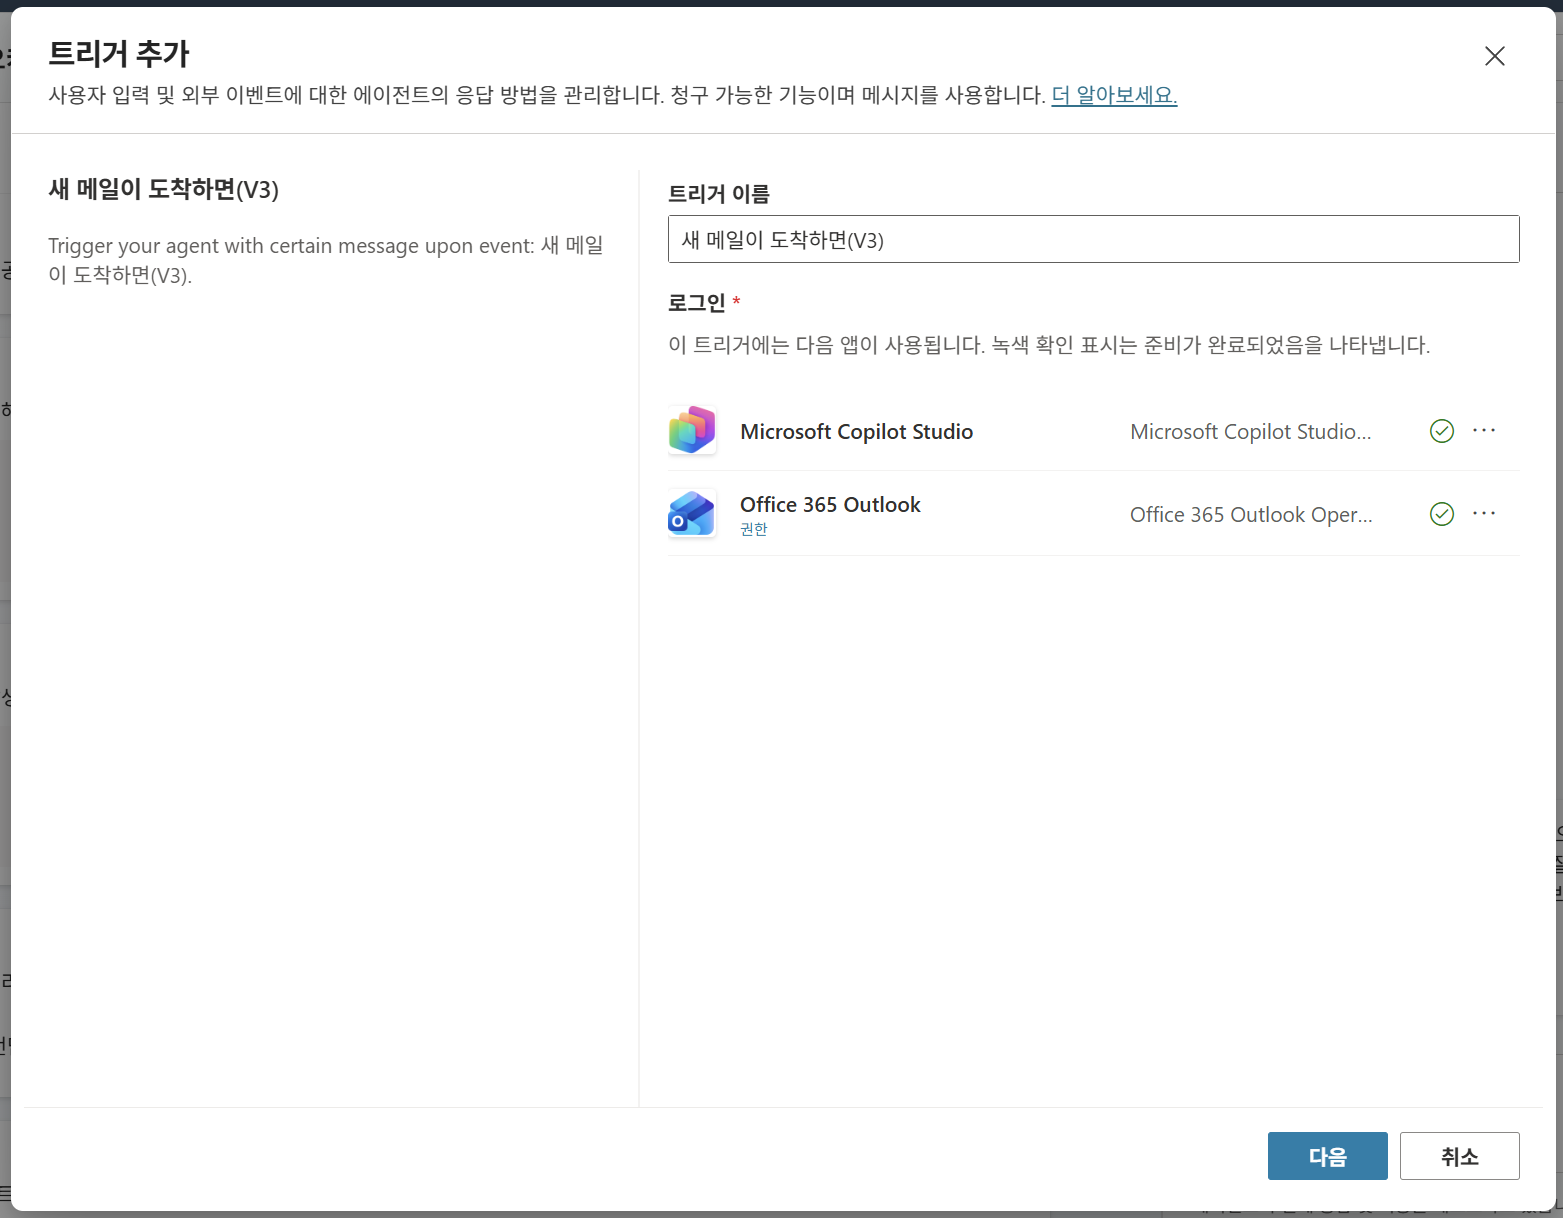
Task: Open more options for Microsoft Copilot Studio connection
Action: click(x=1484, y=430)
